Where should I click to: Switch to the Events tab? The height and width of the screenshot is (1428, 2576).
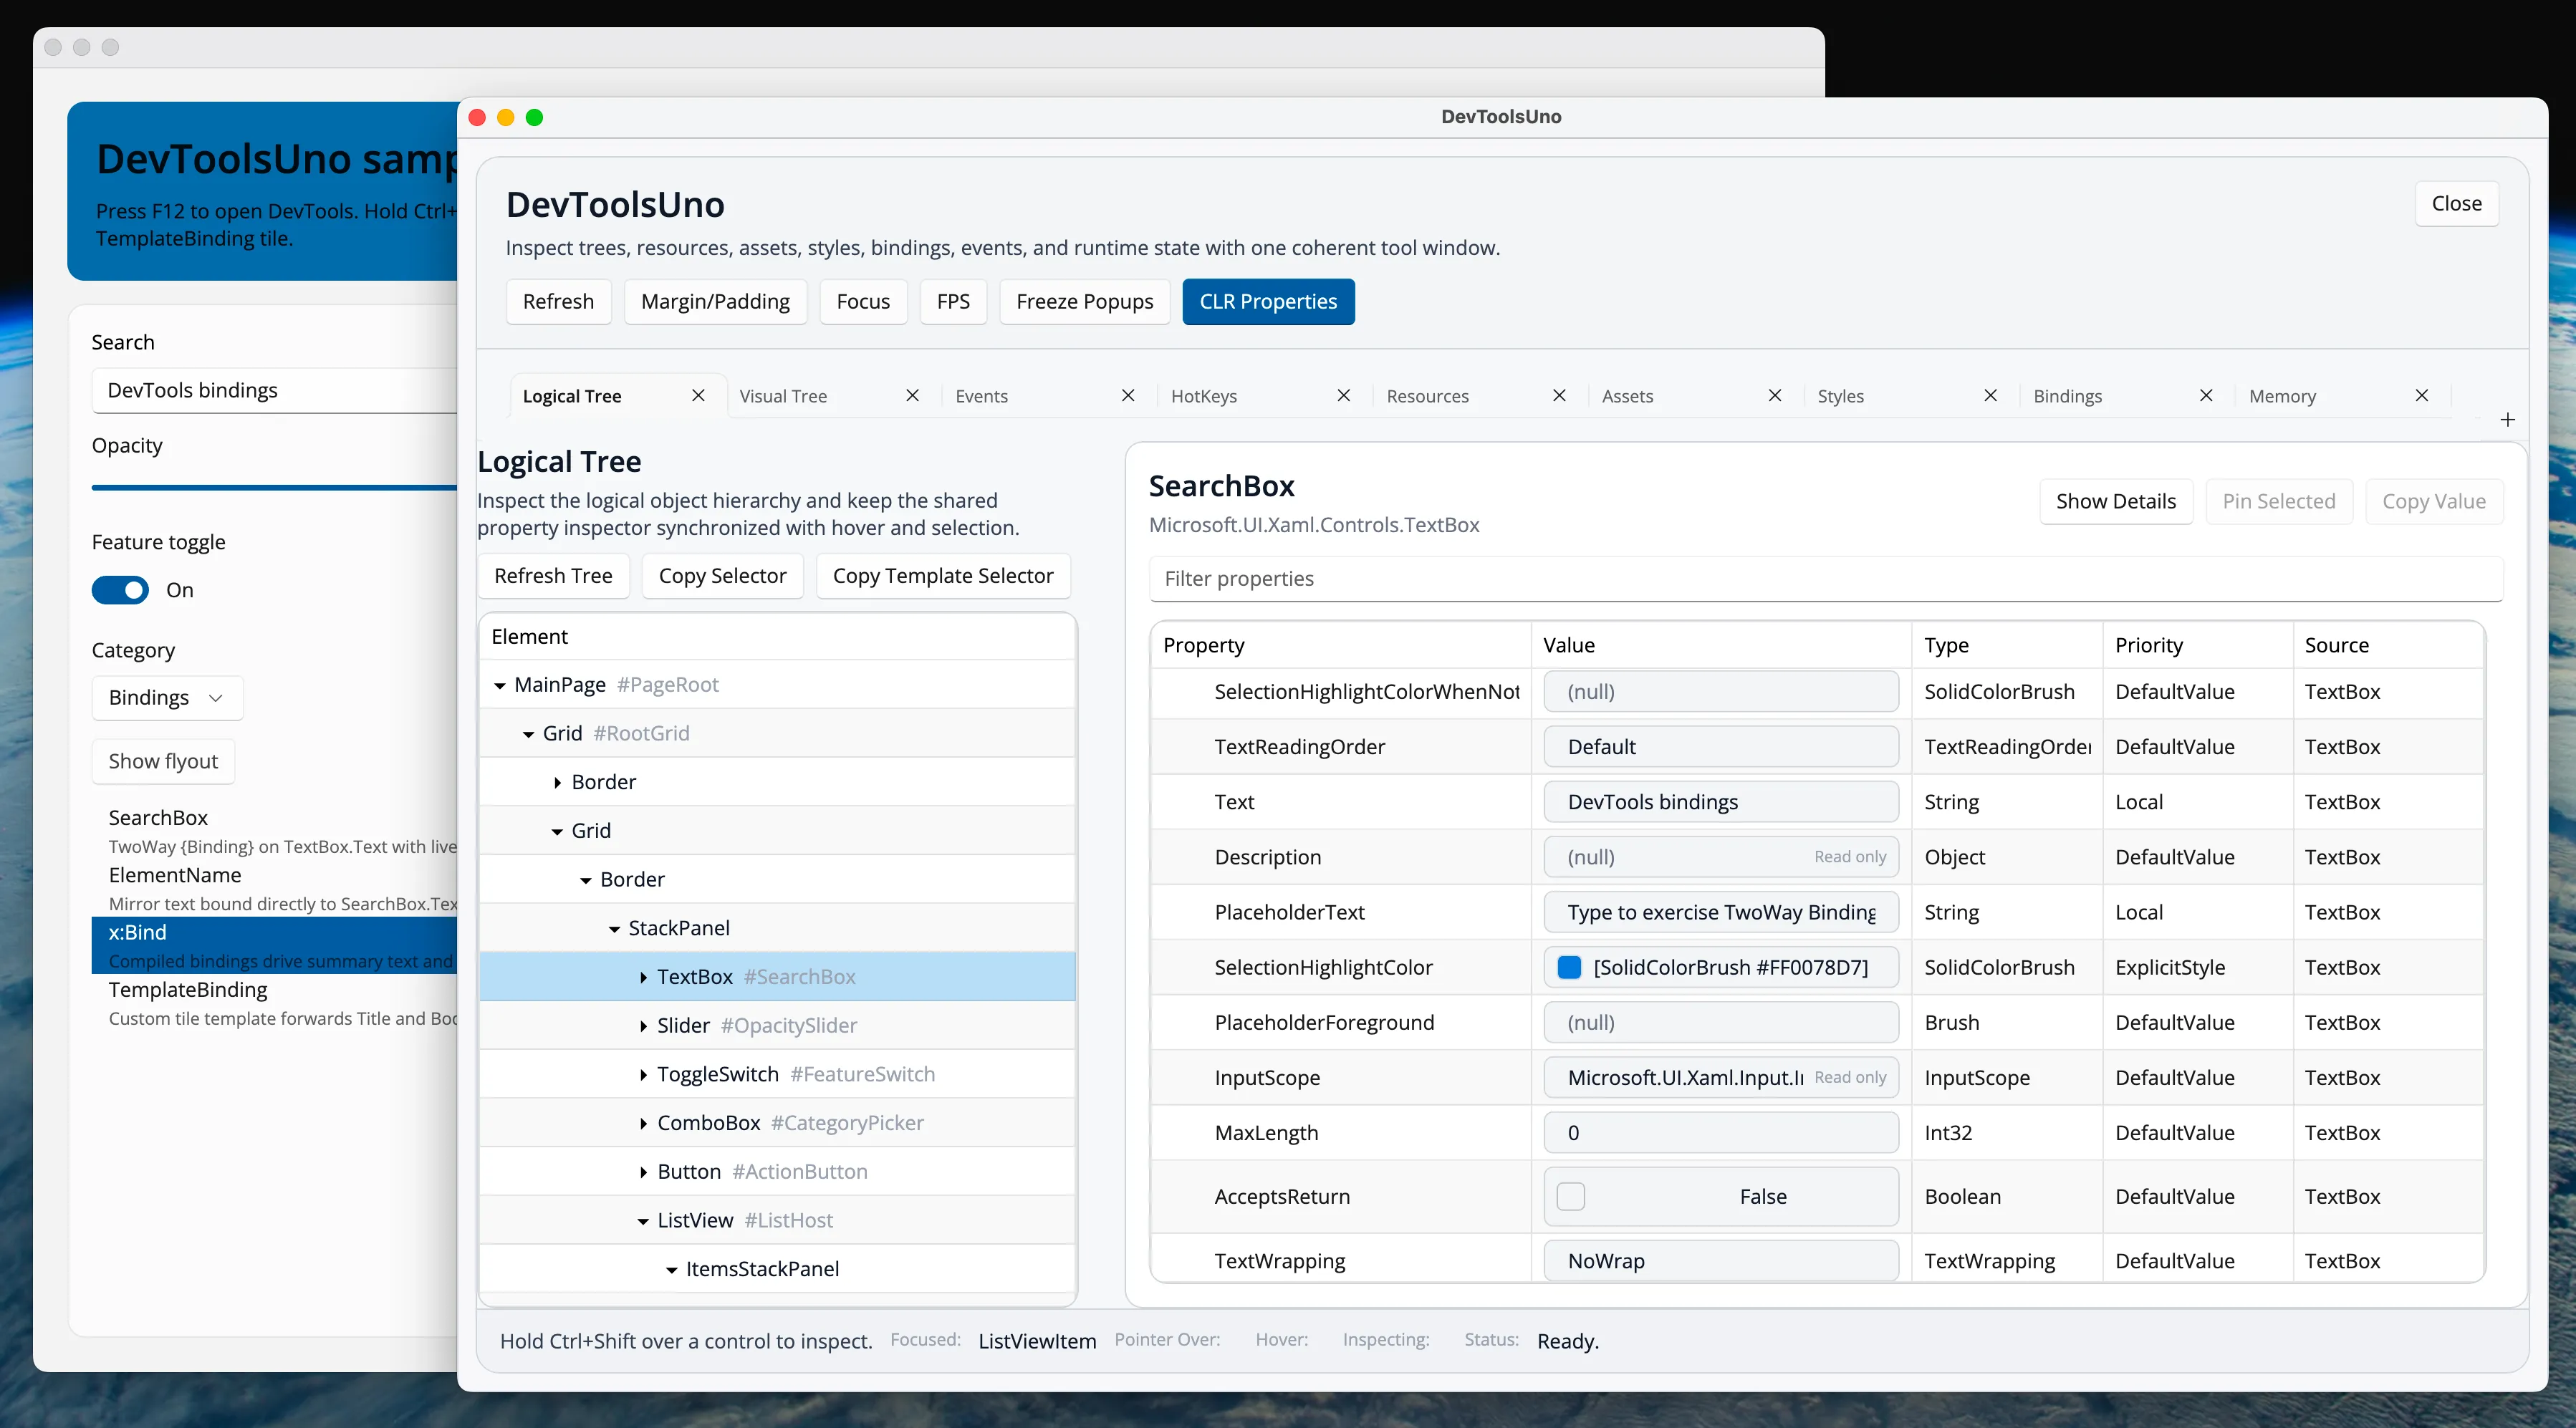pyautogui.click(x=981, y=396)
